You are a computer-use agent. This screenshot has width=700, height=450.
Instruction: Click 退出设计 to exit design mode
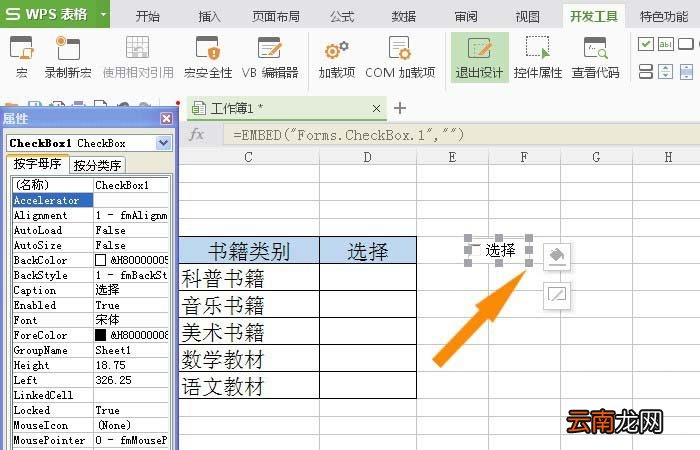click(x=479, y=58)
